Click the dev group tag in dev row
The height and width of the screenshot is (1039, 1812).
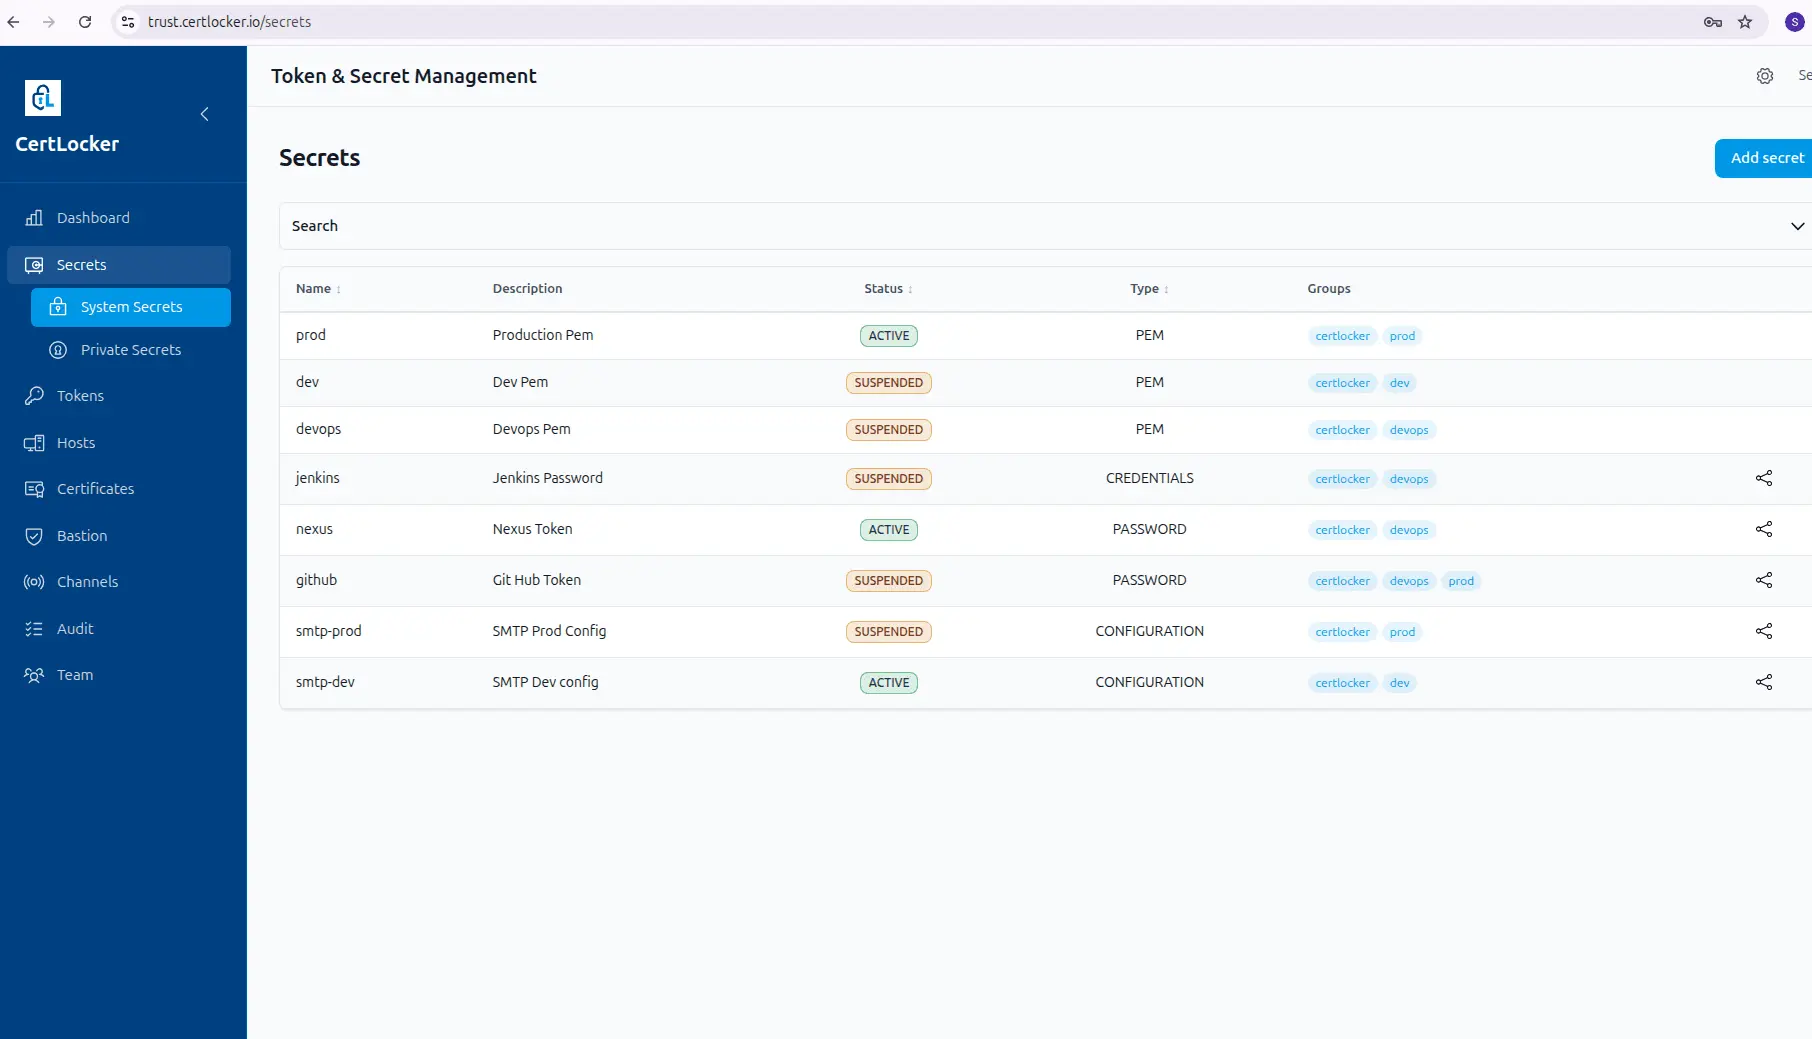(x=1399, y=383)
